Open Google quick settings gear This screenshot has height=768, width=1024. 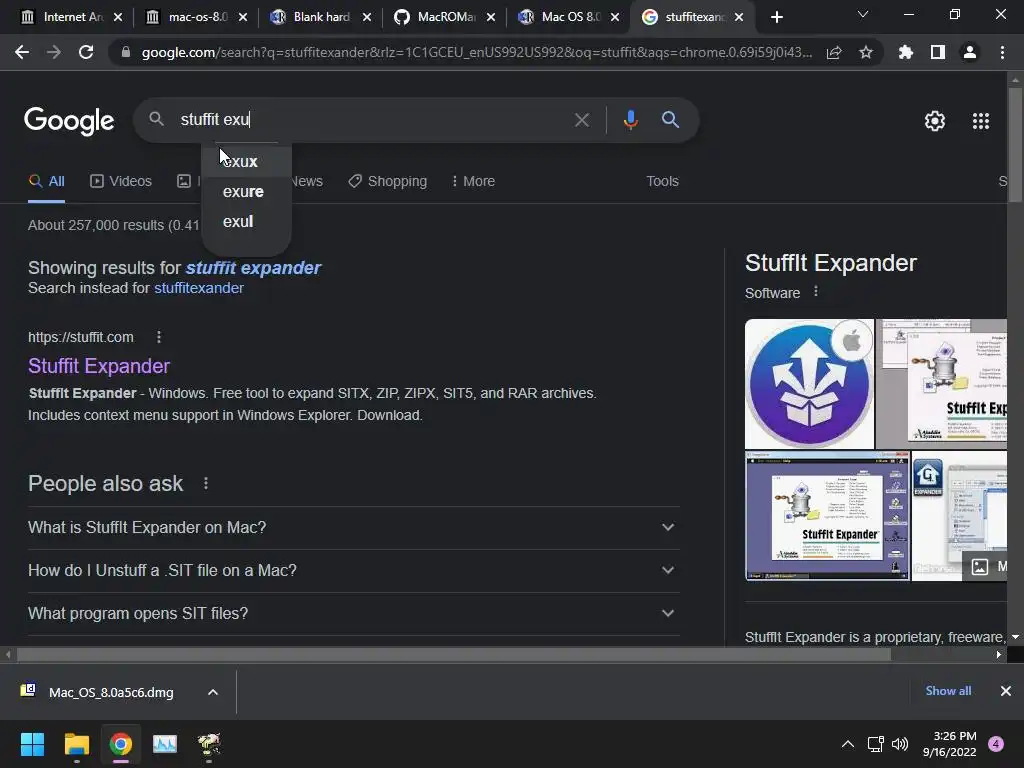(x=935, y=121)
